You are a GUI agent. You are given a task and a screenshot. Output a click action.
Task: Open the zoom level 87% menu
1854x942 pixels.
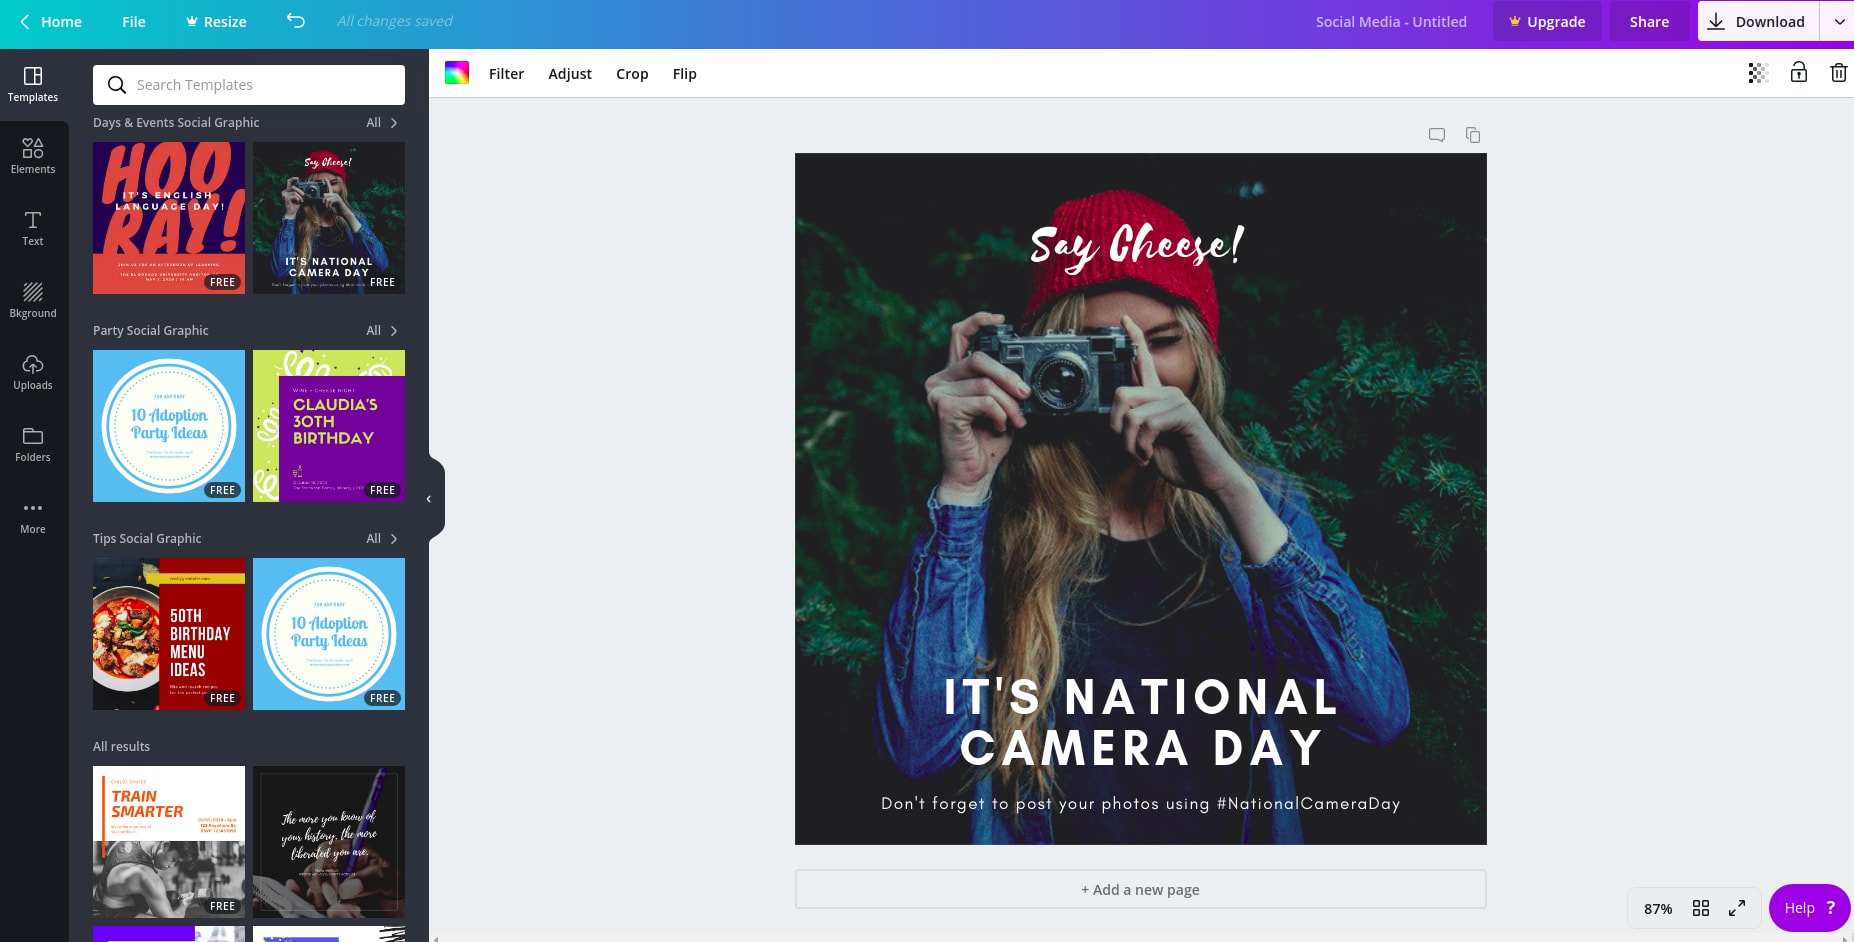[x=1658, y=908]
